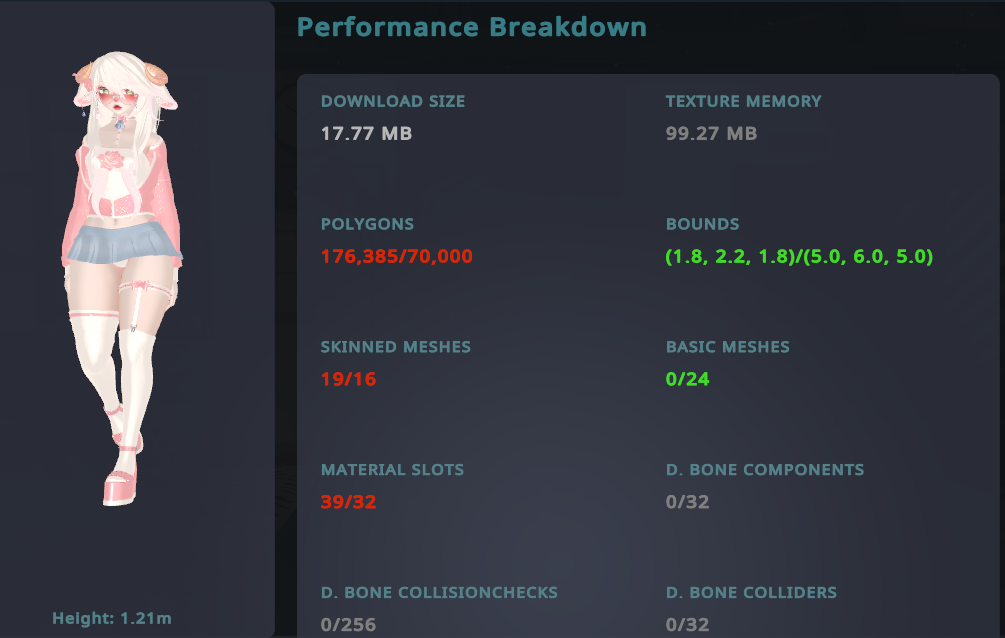The width and height of the screenshot is (1005, 638).
Task: Click the red 19/16 skinned meshes value
Action: (x=348, y=379)
